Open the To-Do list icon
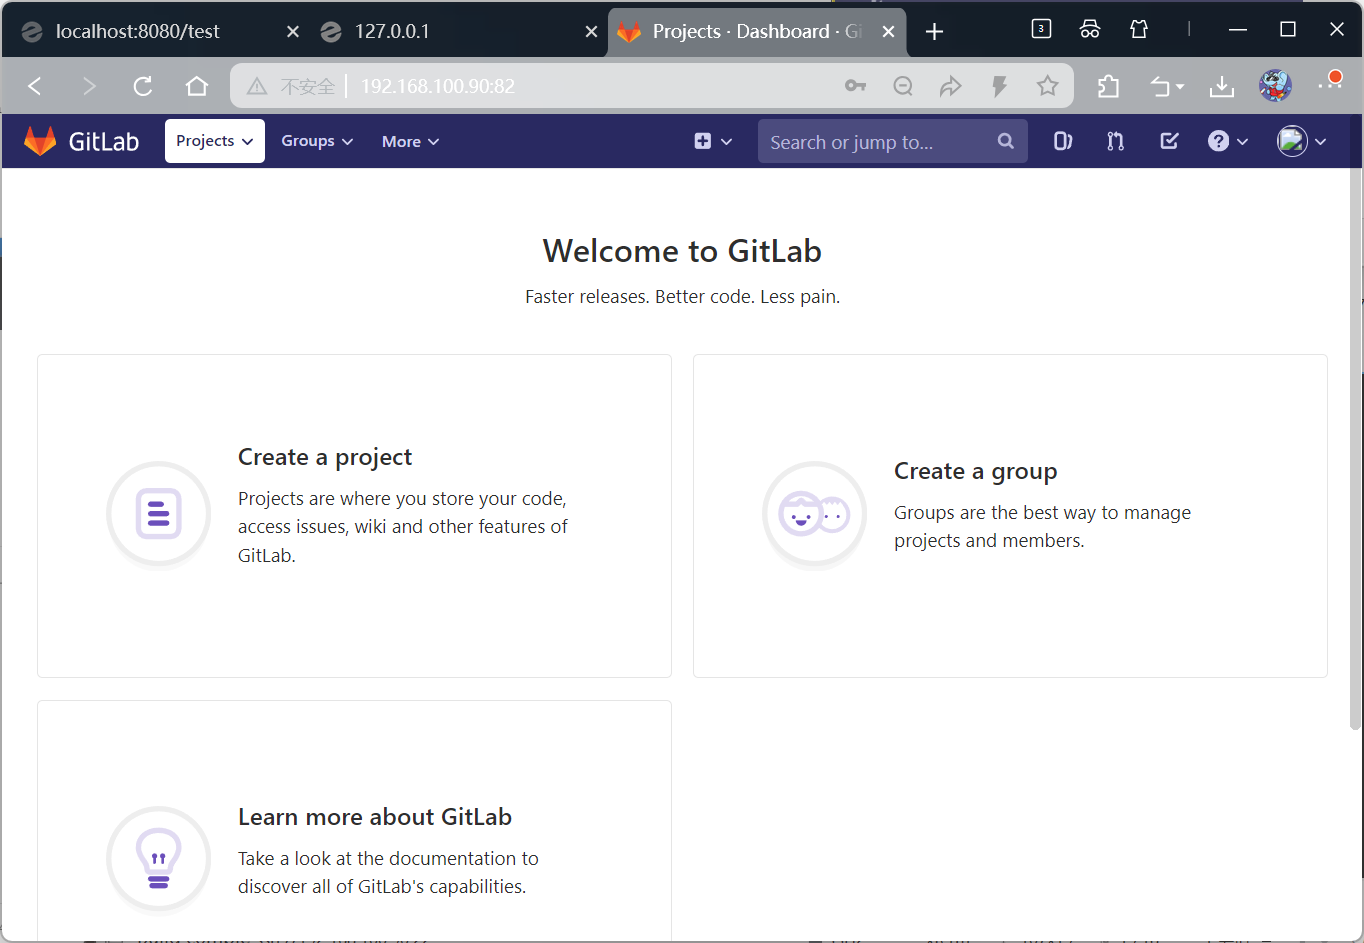 coord(1169,141)
